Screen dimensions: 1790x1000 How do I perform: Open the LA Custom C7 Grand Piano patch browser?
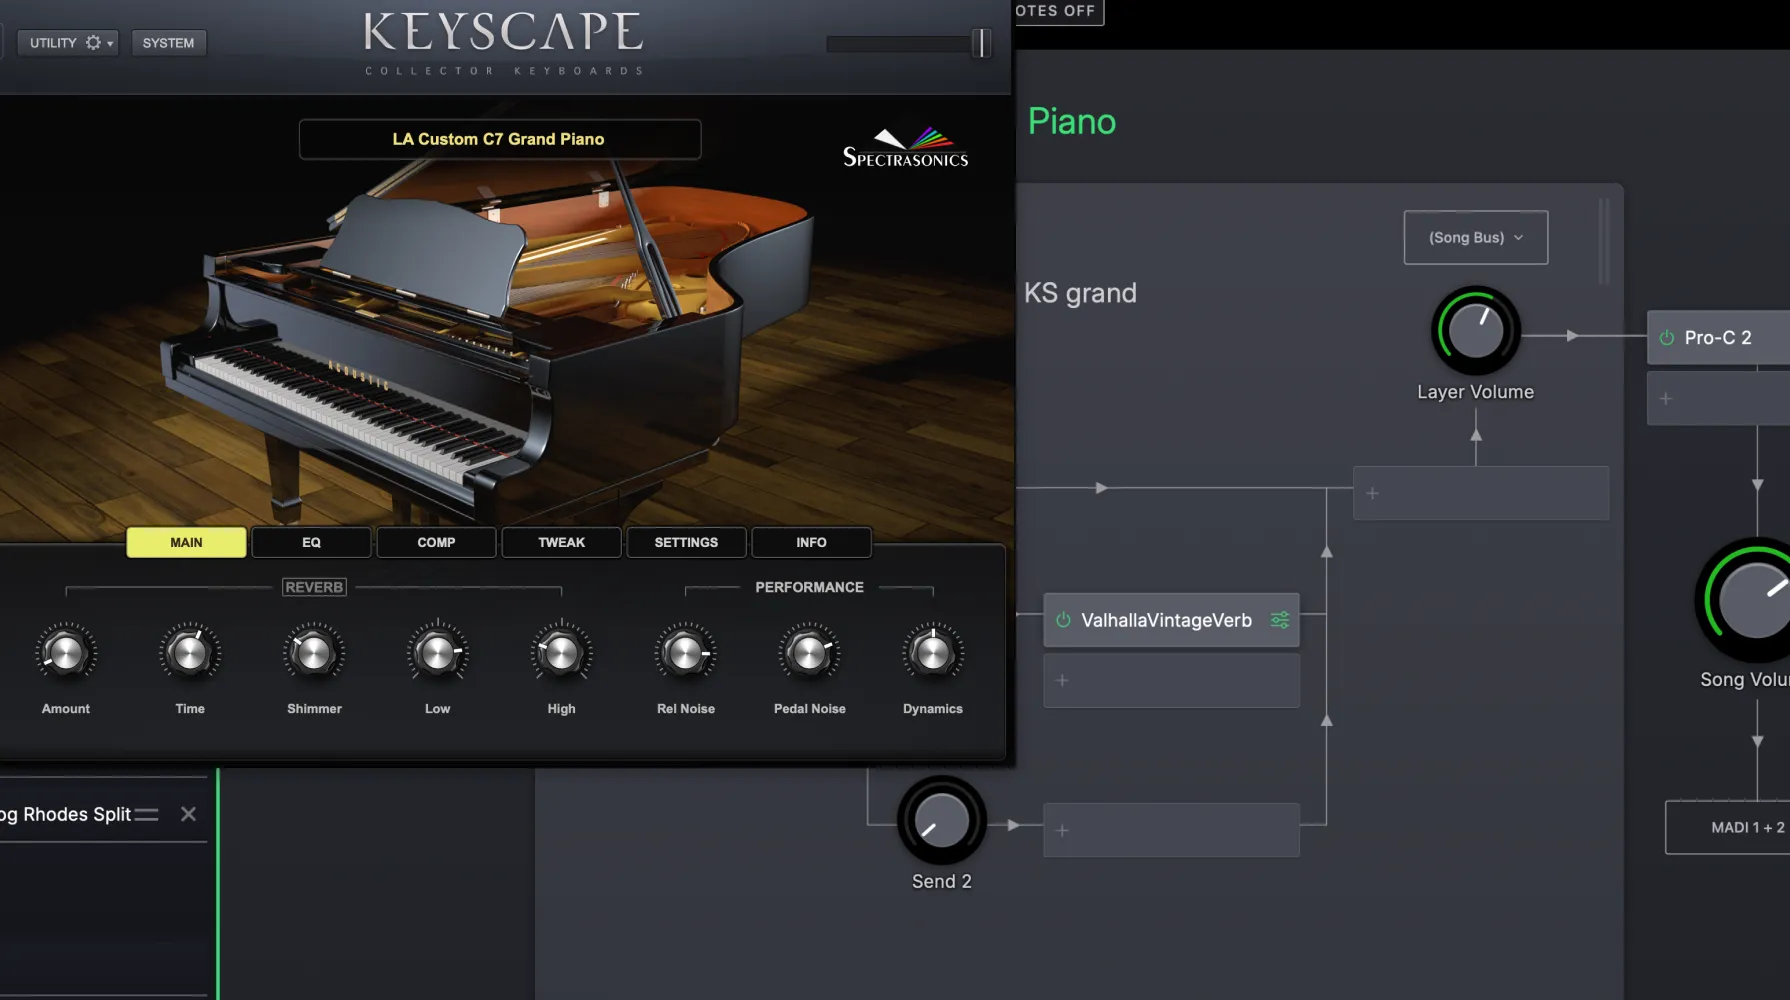[499, 139]
